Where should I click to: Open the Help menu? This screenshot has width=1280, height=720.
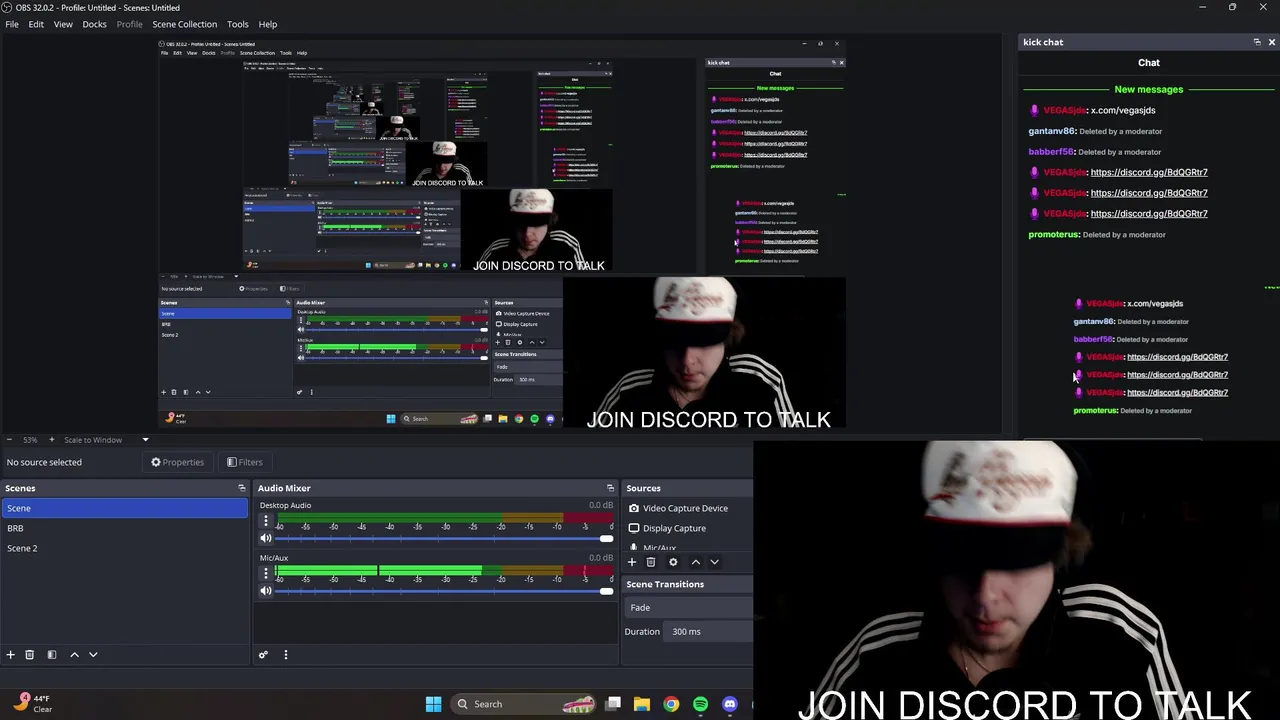(268, 24)
